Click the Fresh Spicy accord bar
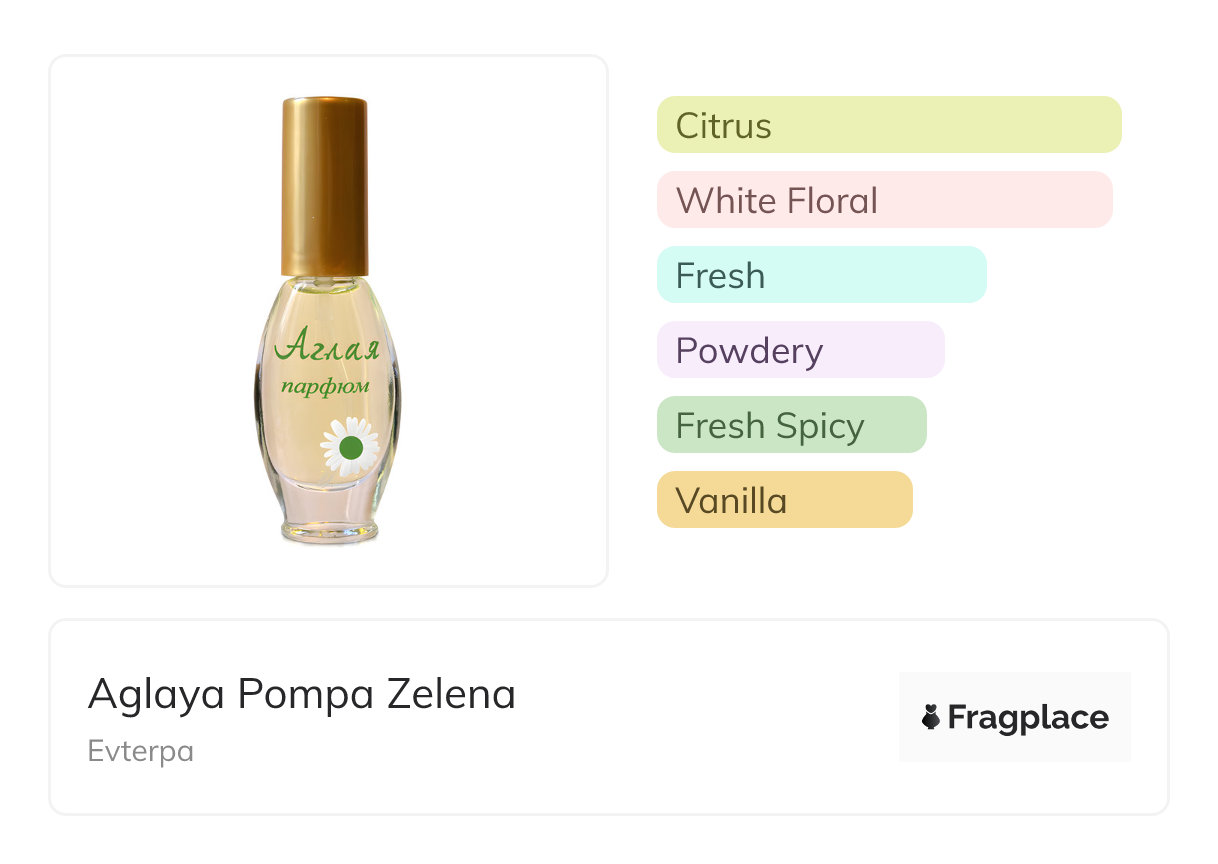1218x864 pixels. pos(791,425)
